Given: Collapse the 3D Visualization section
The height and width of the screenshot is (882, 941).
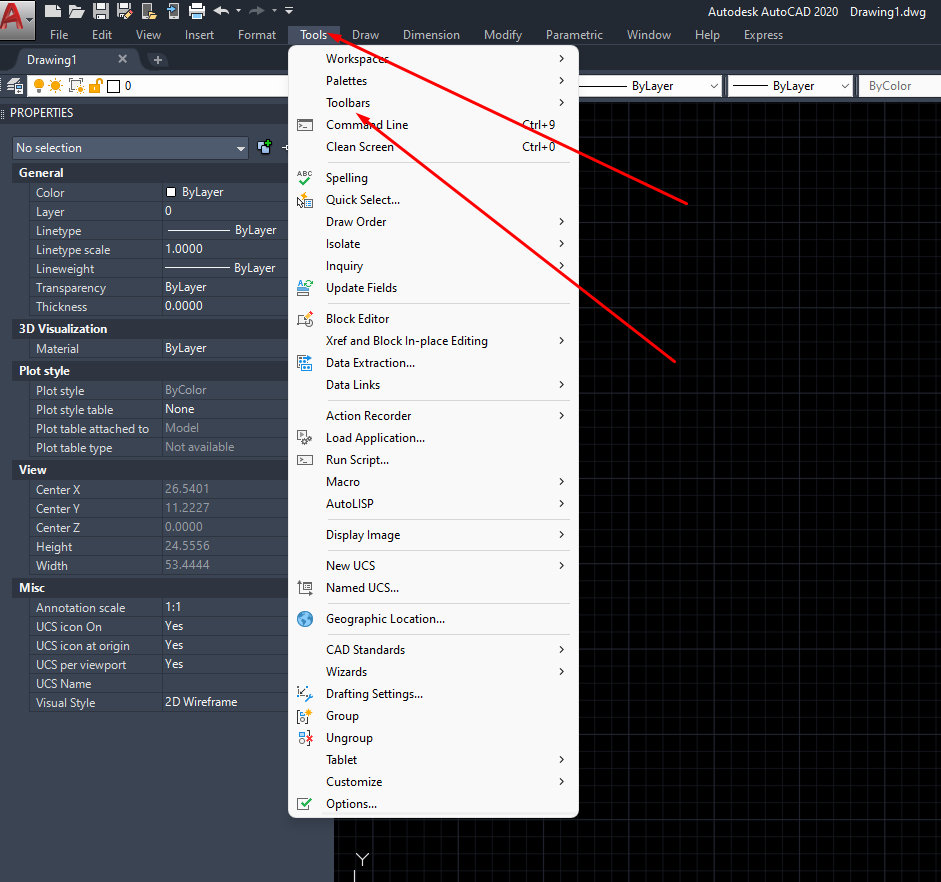Looking at the screenshot, I should pyautogui.click(x=150, y=329).
